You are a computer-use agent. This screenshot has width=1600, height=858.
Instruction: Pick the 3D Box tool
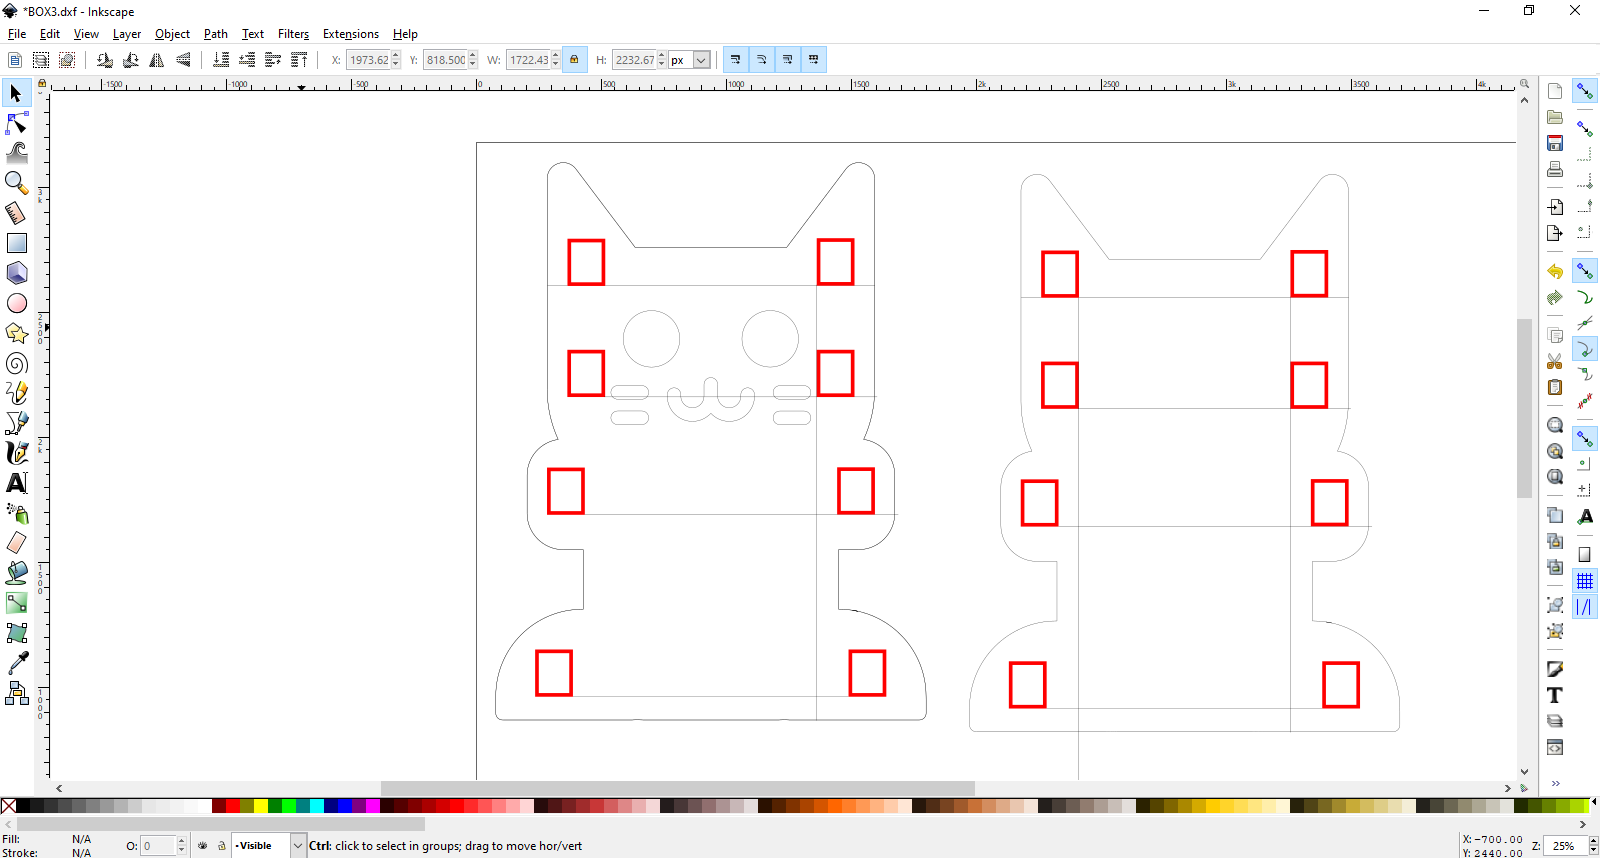click(x=16, y=273)
